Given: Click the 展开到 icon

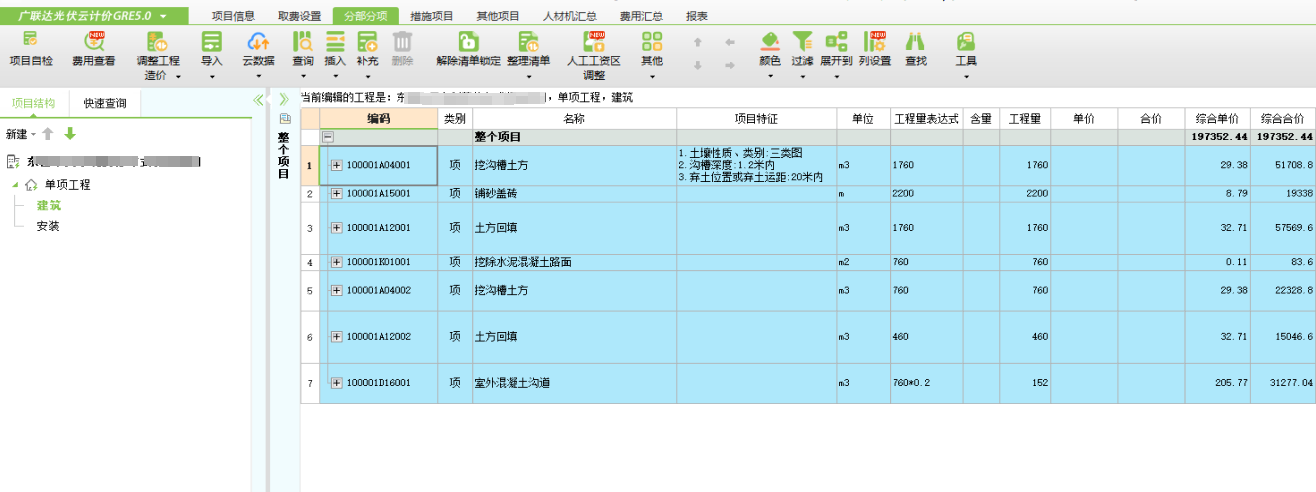Looking at the screenshot, I should click(x=836, y=42).
